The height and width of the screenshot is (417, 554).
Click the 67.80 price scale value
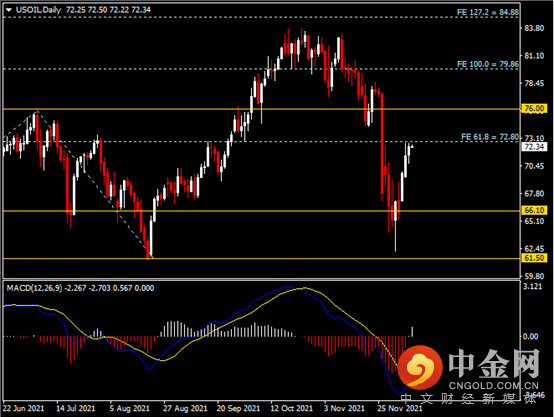tap(534, 194)
